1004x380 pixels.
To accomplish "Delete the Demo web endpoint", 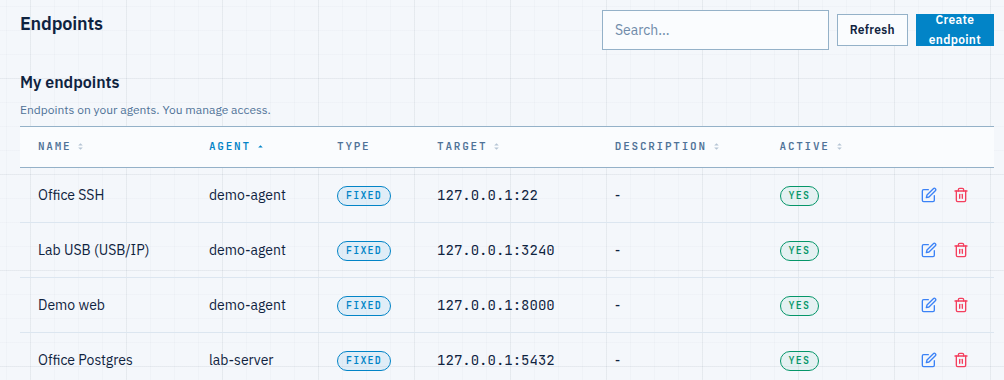I will coord(960,305).
